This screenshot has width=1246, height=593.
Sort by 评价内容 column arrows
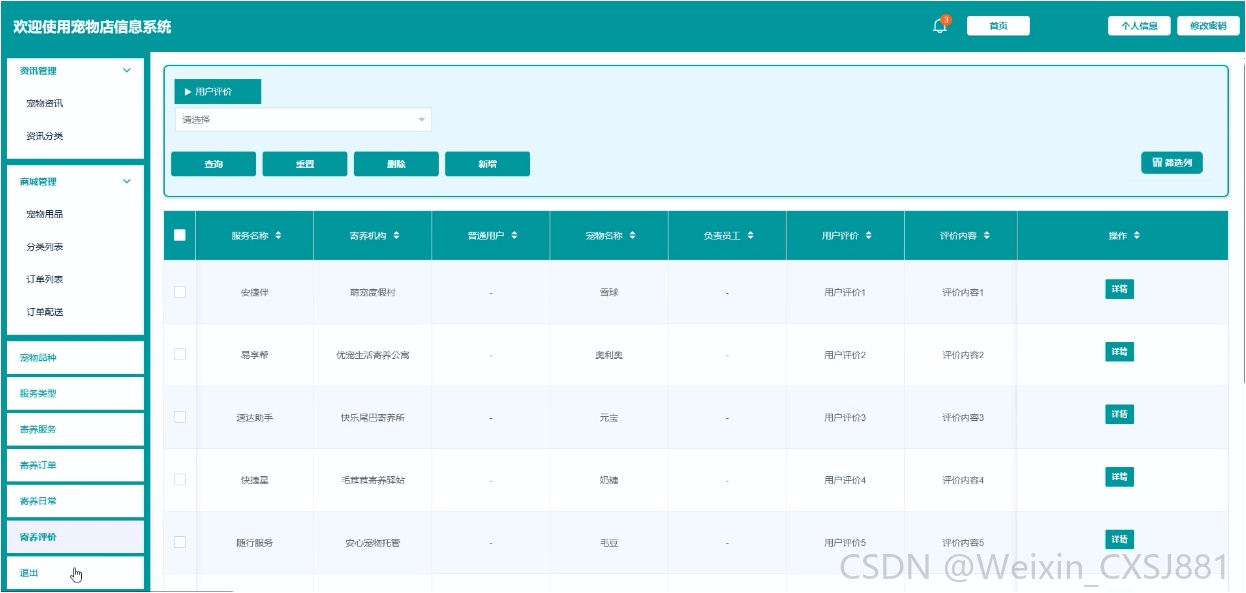986,236
